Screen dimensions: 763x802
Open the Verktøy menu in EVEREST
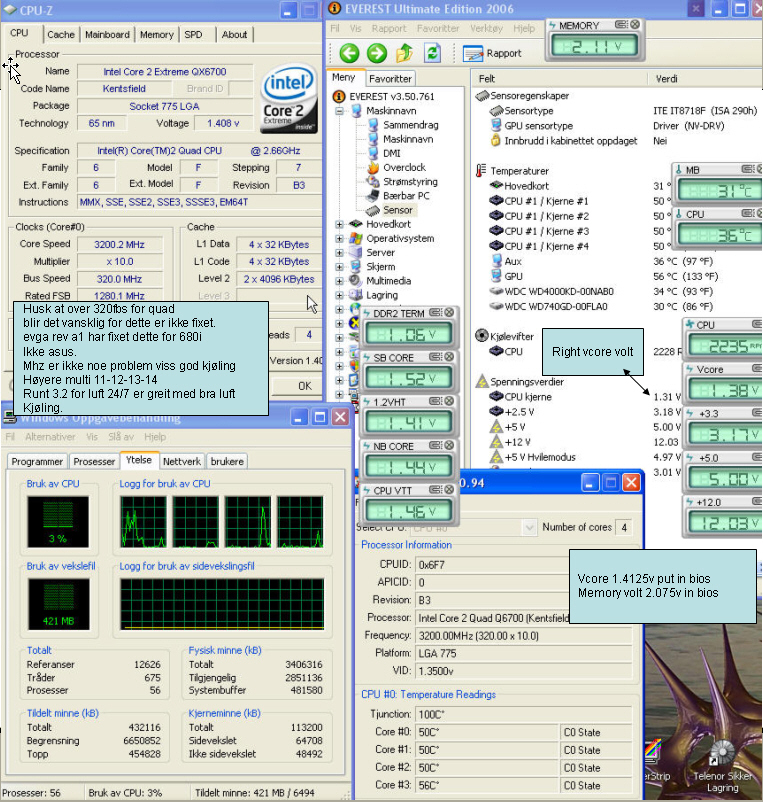[x=486, y=29]
